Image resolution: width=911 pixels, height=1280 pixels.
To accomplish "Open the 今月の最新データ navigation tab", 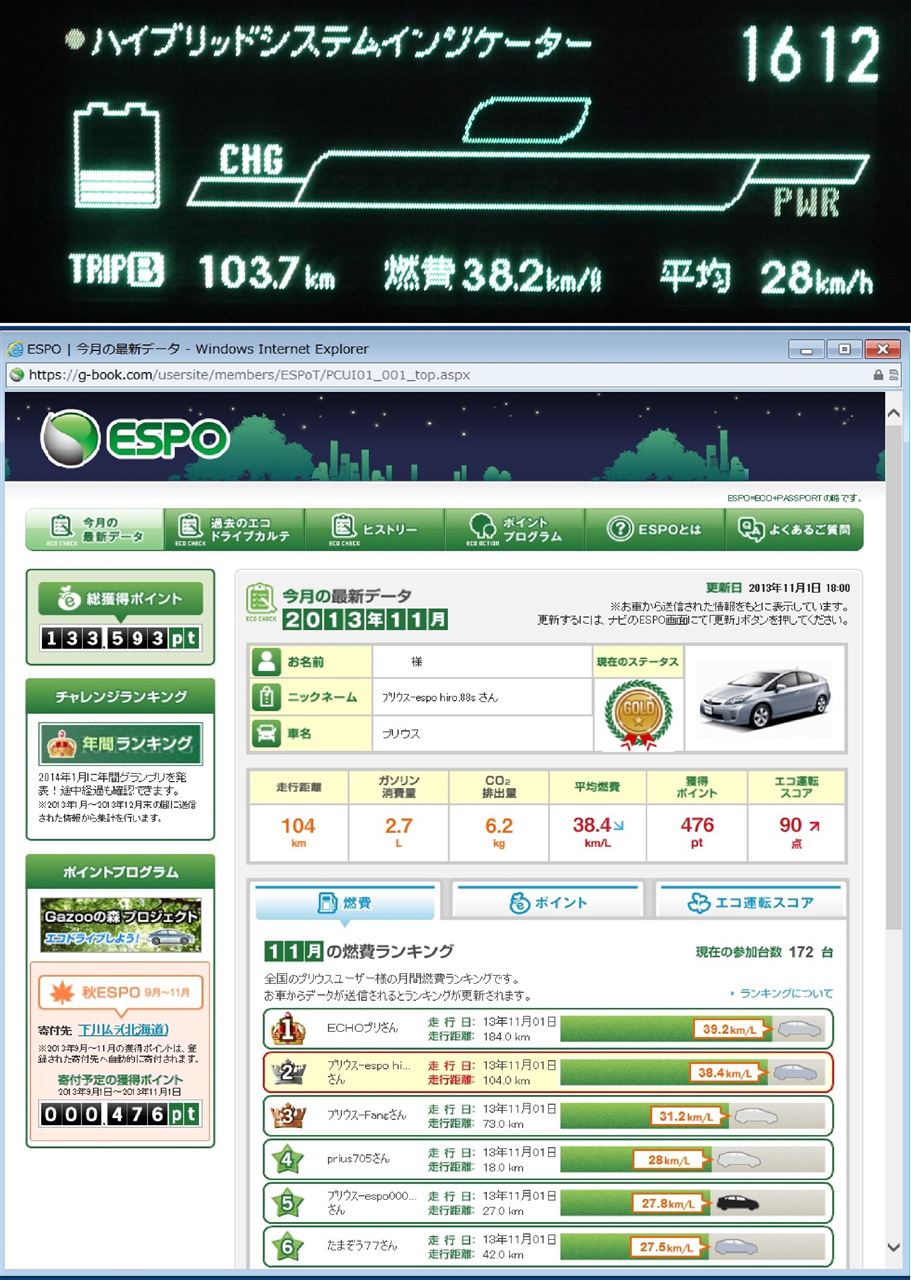I will point(94,529).
